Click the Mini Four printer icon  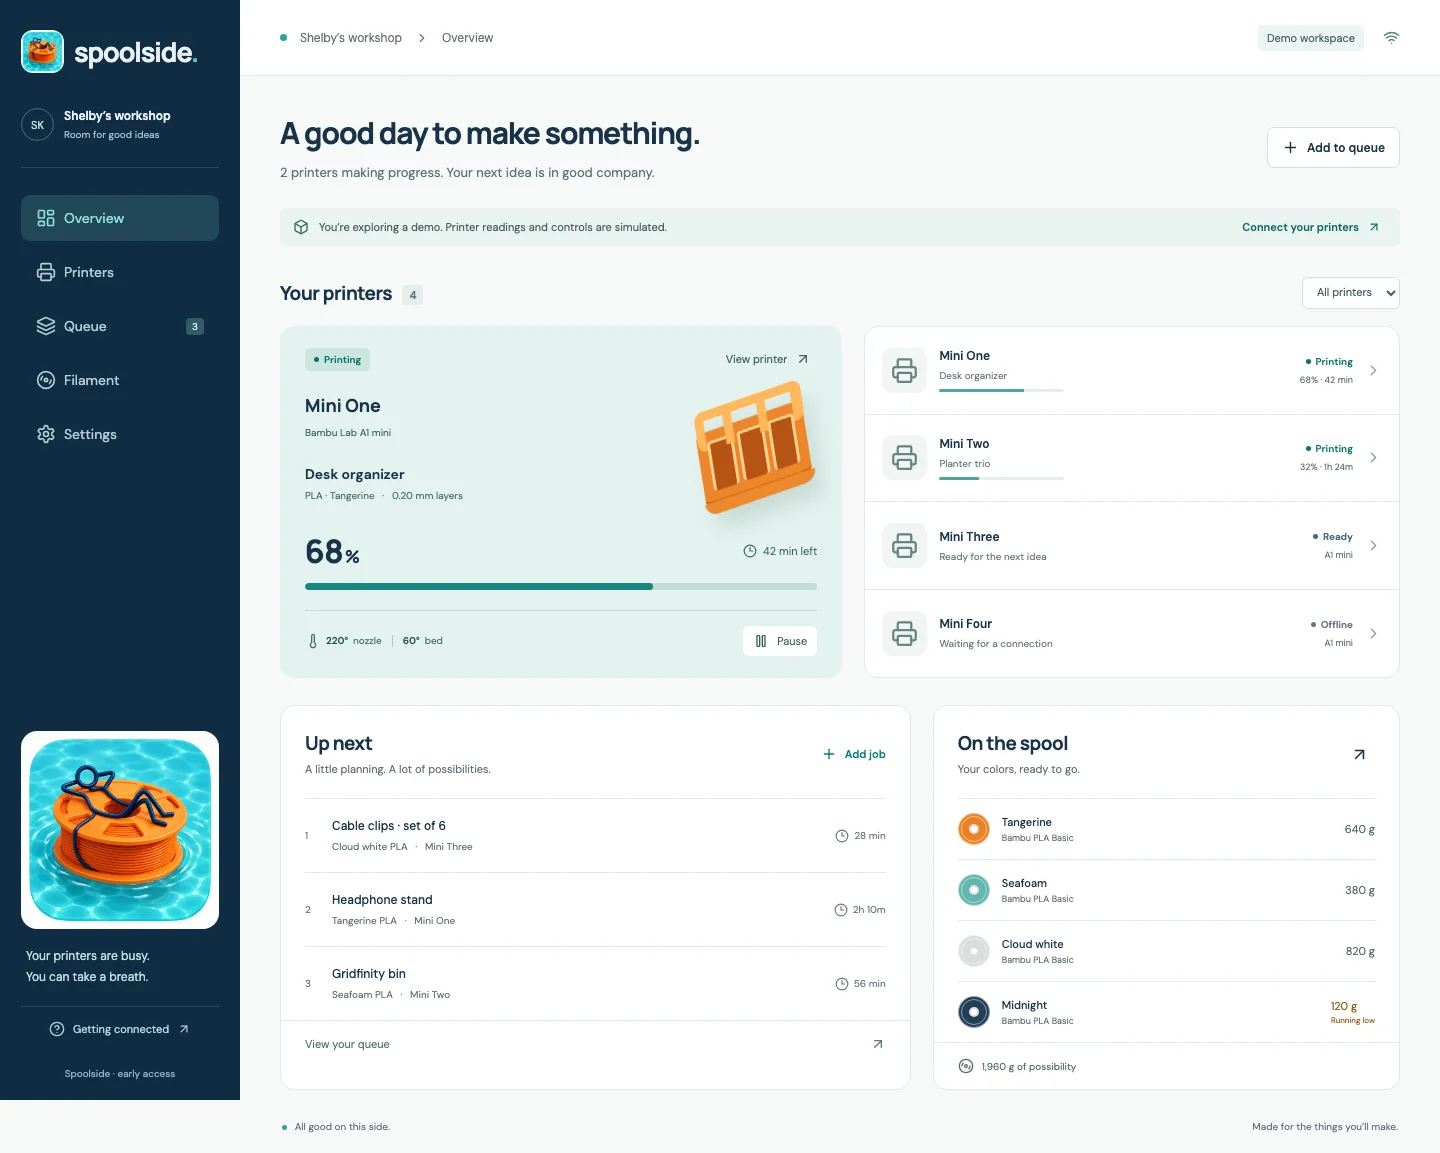click(x=904, y=633)
